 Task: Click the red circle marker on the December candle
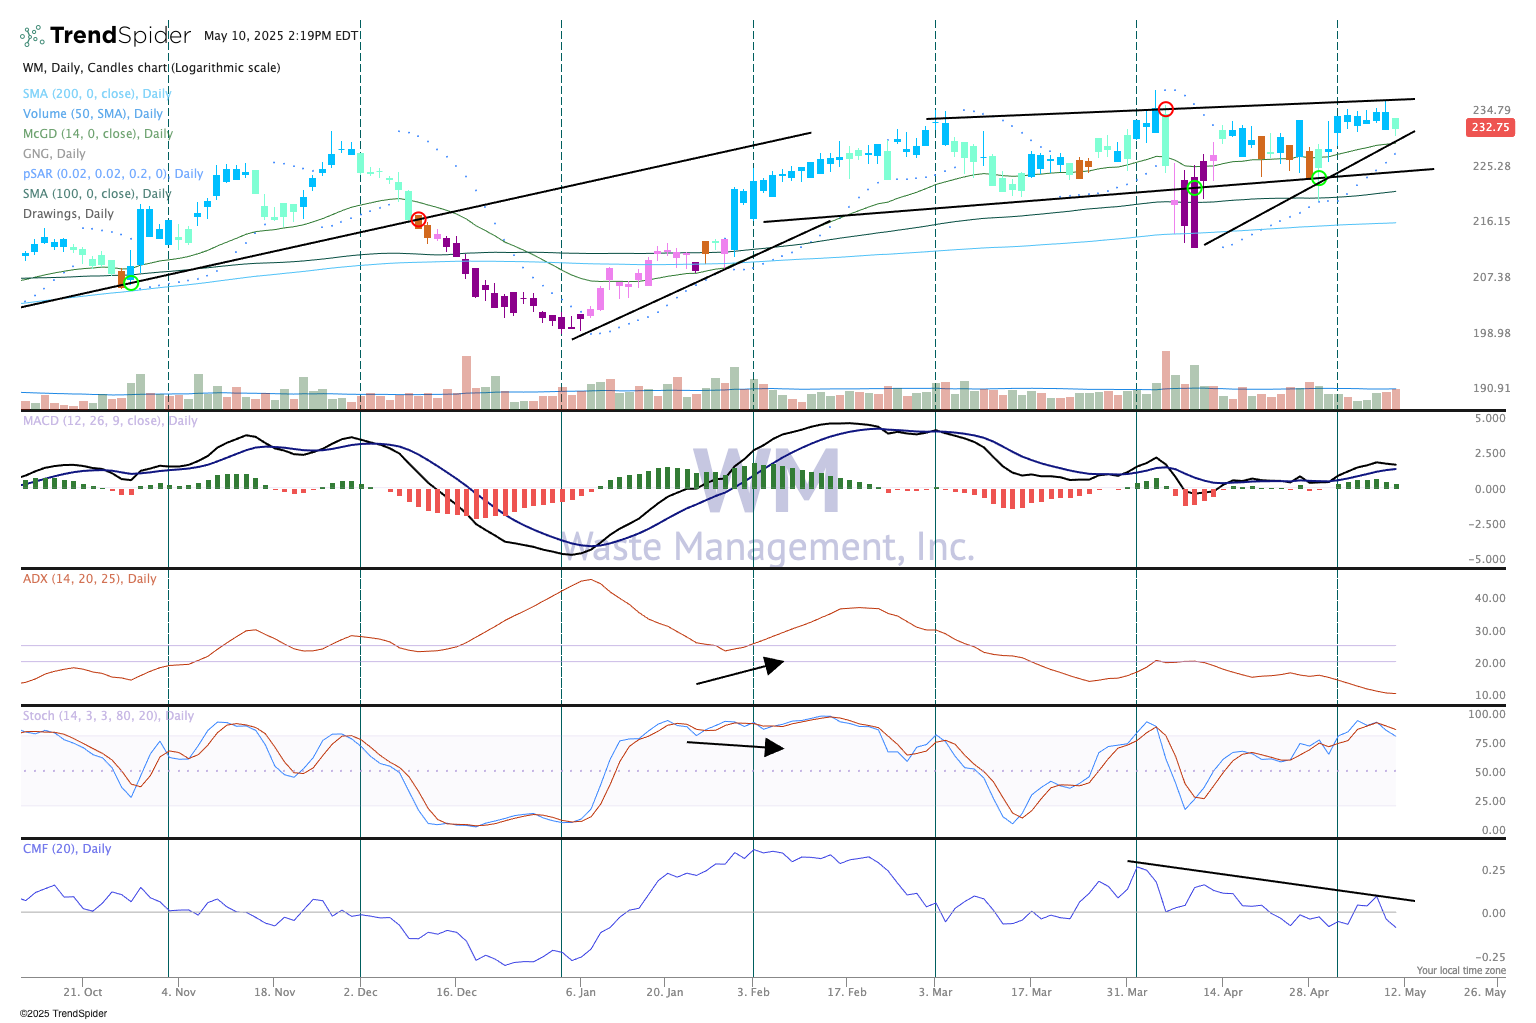click(419, 219)
